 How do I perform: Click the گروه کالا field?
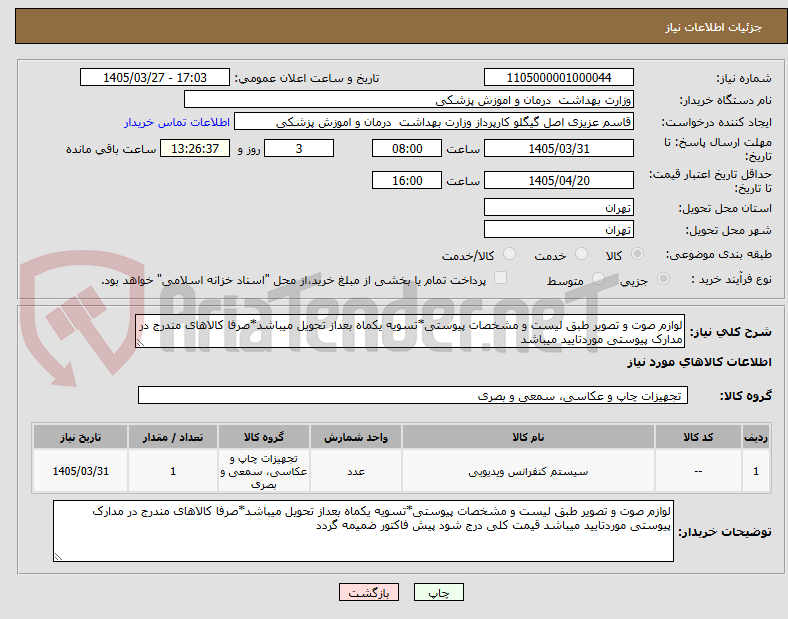(413, 395)
